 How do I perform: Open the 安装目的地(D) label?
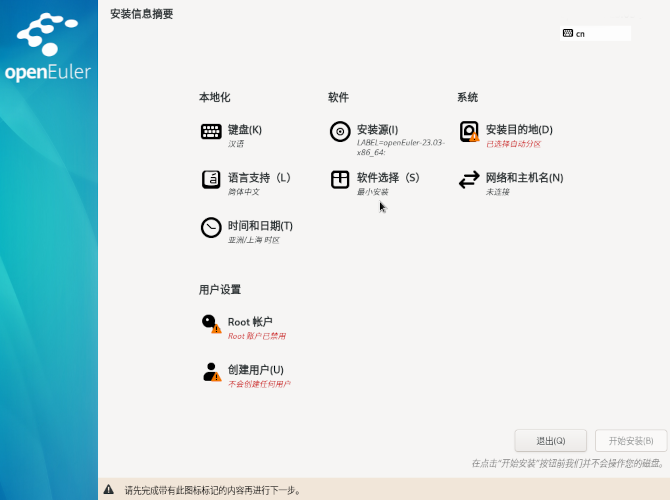519,129
